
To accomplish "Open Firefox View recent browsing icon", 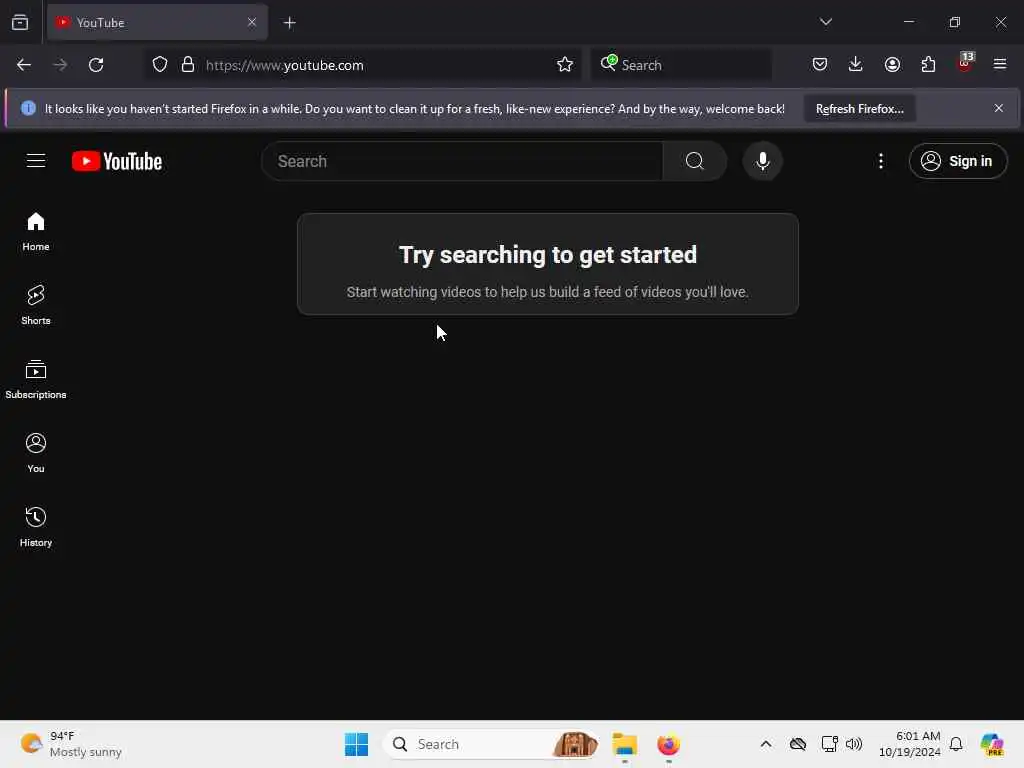I will (x=20, y=23).
